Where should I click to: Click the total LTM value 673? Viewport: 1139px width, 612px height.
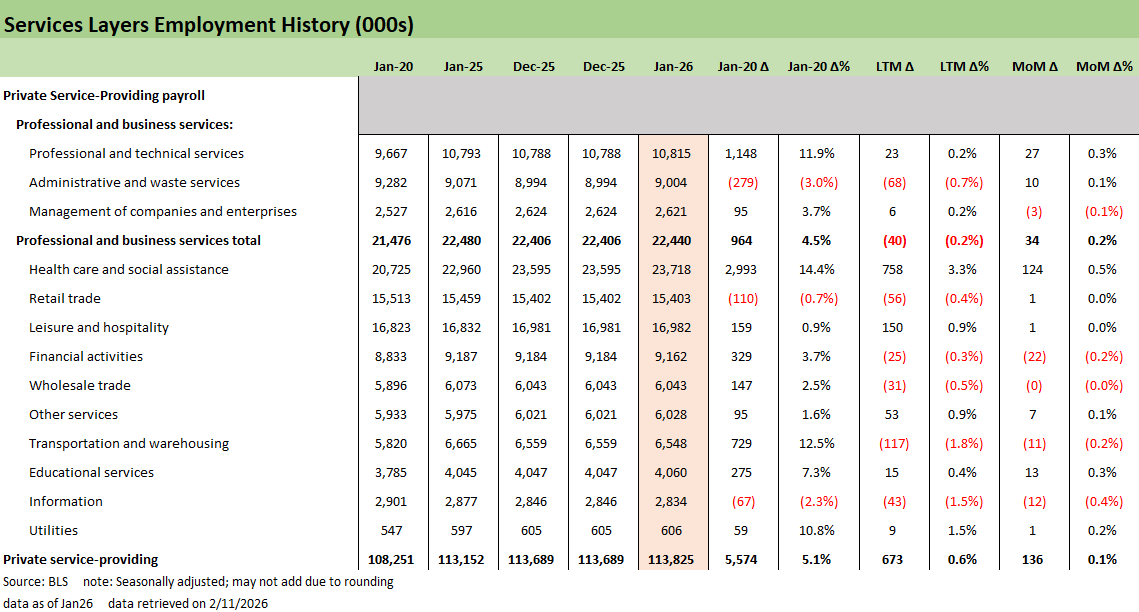(x=892, y=560)
